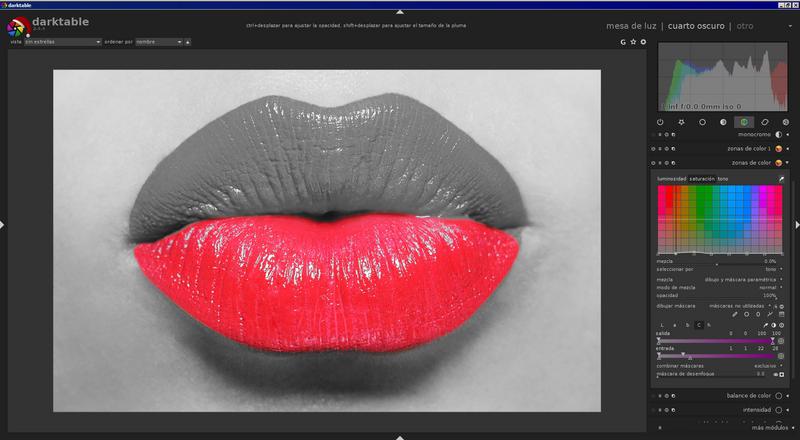Choose the ellipse mask drawing tool

click(x=758, y=314)
